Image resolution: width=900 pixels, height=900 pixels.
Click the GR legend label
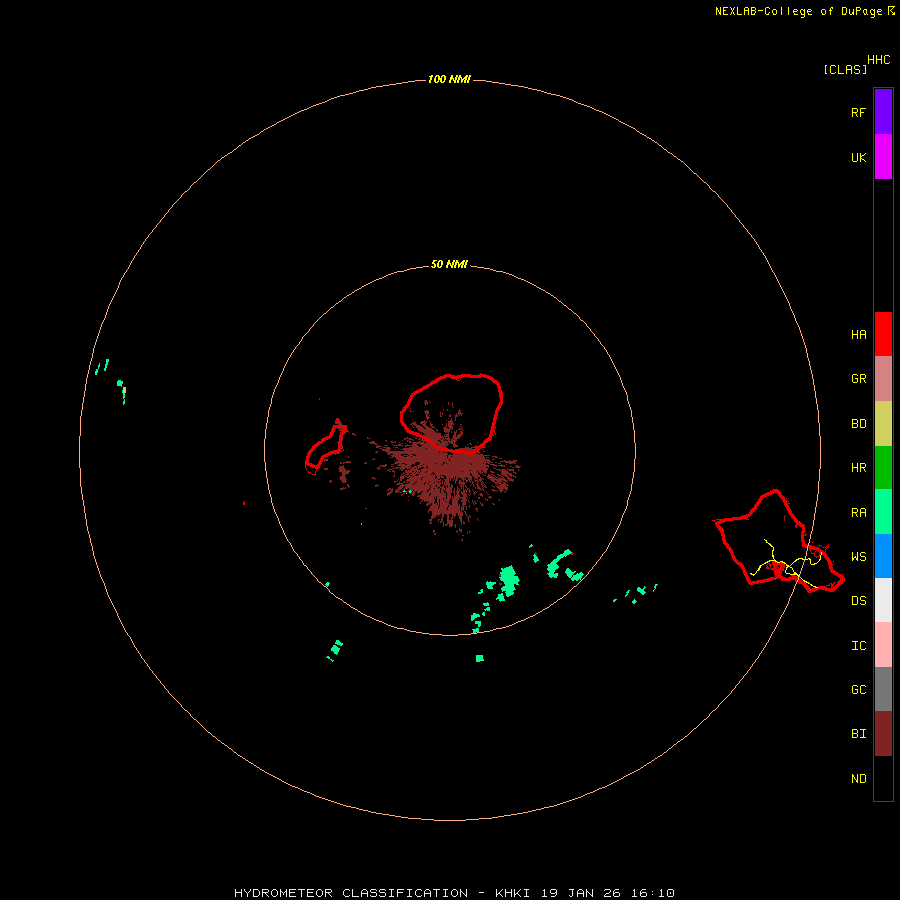click(x=858, y=379)
